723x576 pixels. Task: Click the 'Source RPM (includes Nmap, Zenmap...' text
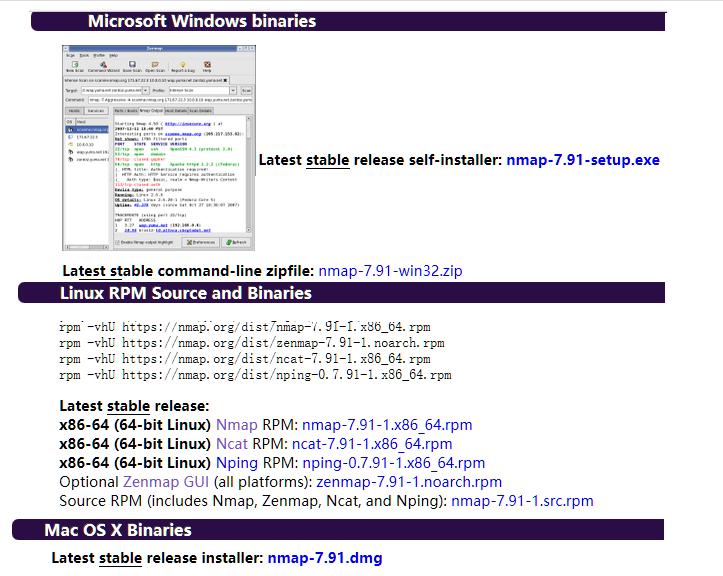(253, 501)
